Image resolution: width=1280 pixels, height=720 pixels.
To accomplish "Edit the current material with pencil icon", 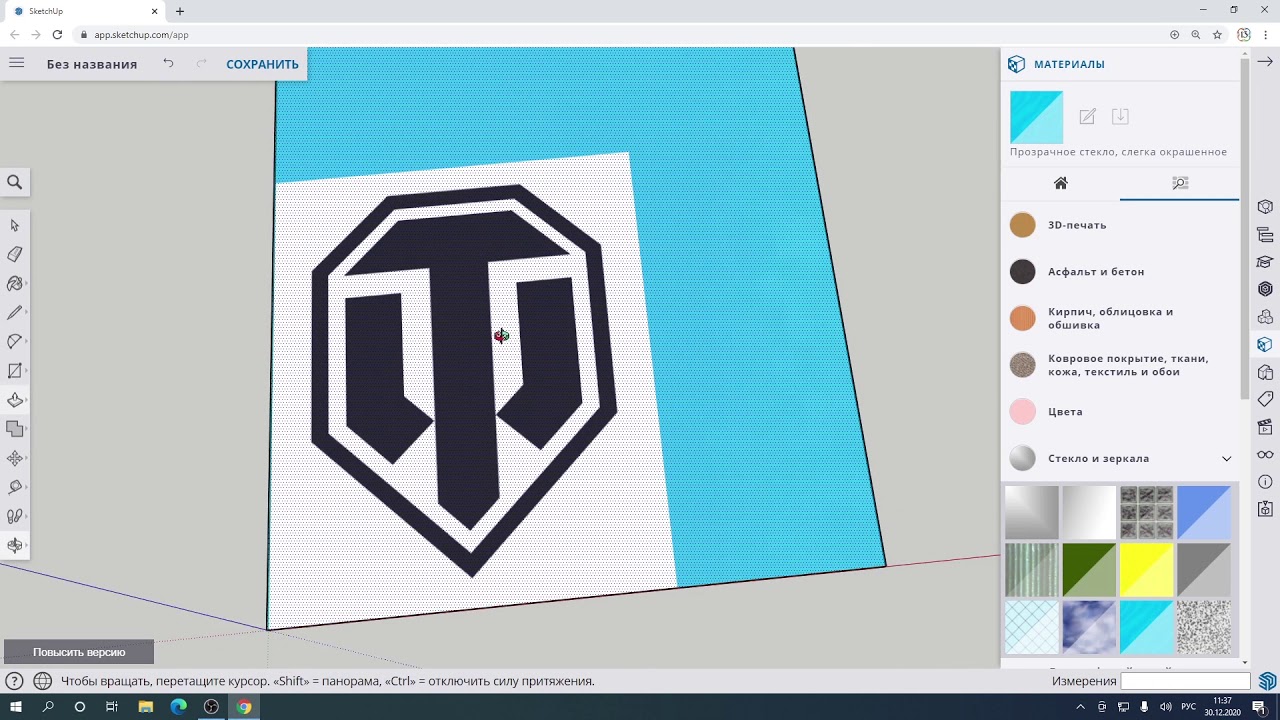I will [1087, 116].
